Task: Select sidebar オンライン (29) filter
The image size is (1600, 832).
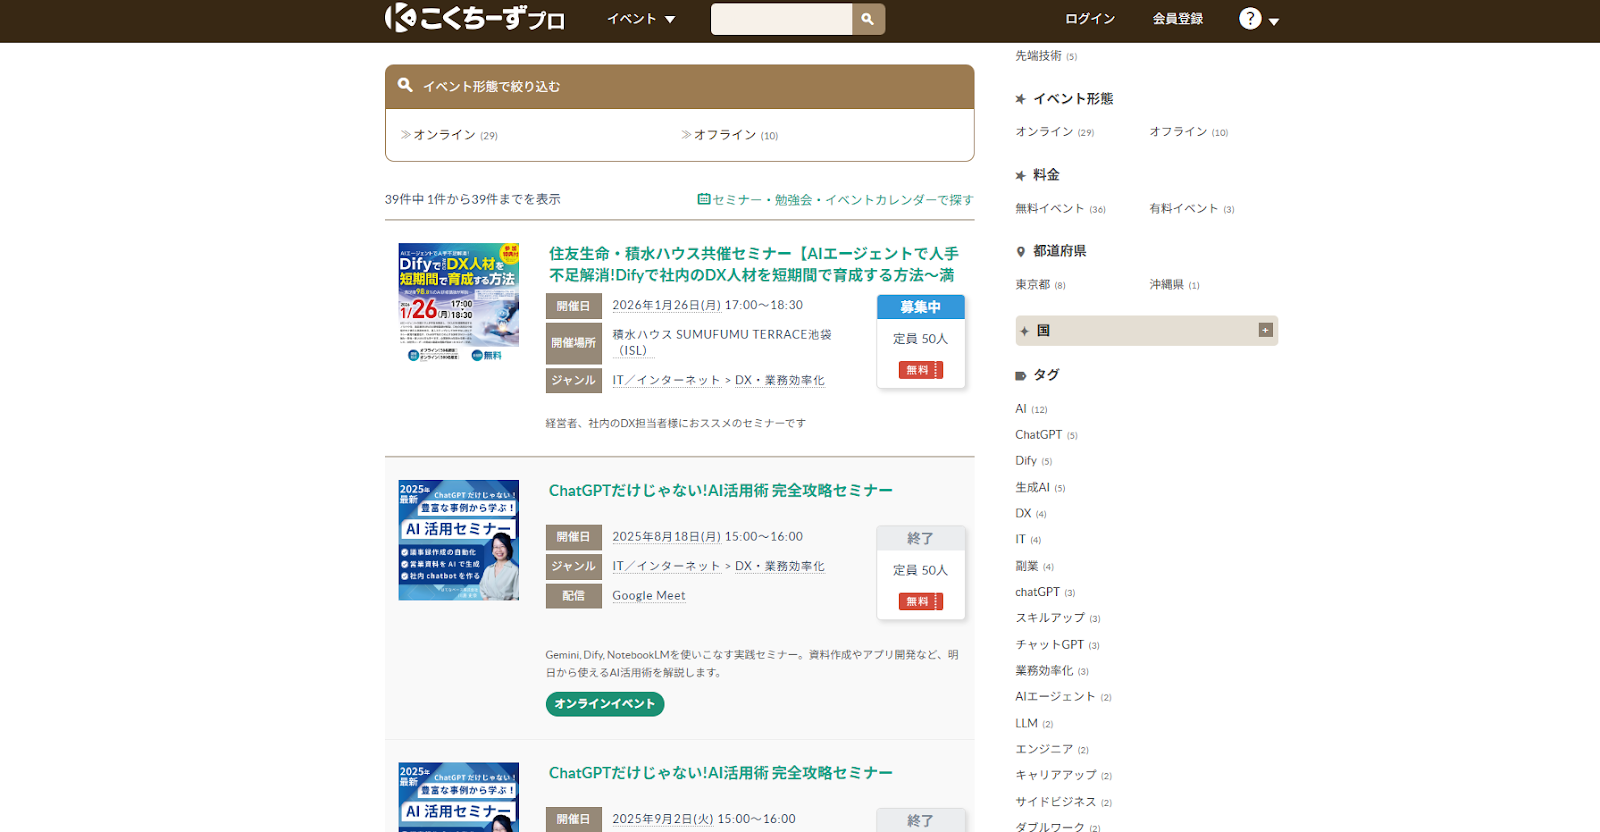Action: [x=1055, y=132]
